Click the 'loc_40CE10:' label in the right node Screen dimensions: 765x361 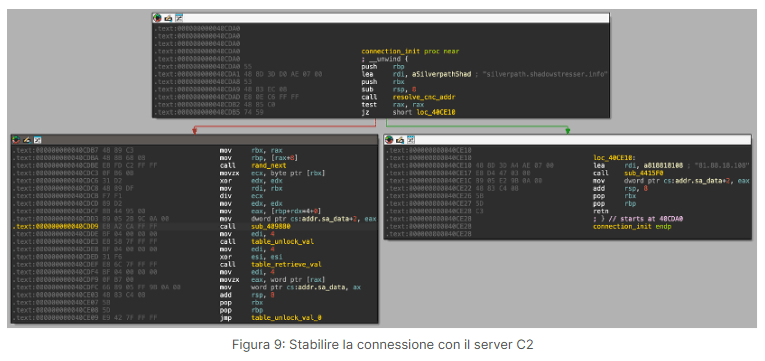(613, 159)
